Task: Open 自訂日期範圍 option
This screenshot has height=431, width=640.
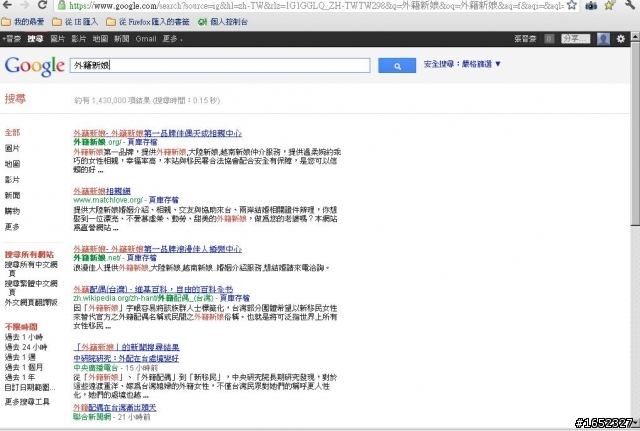Action: [29, 387]
